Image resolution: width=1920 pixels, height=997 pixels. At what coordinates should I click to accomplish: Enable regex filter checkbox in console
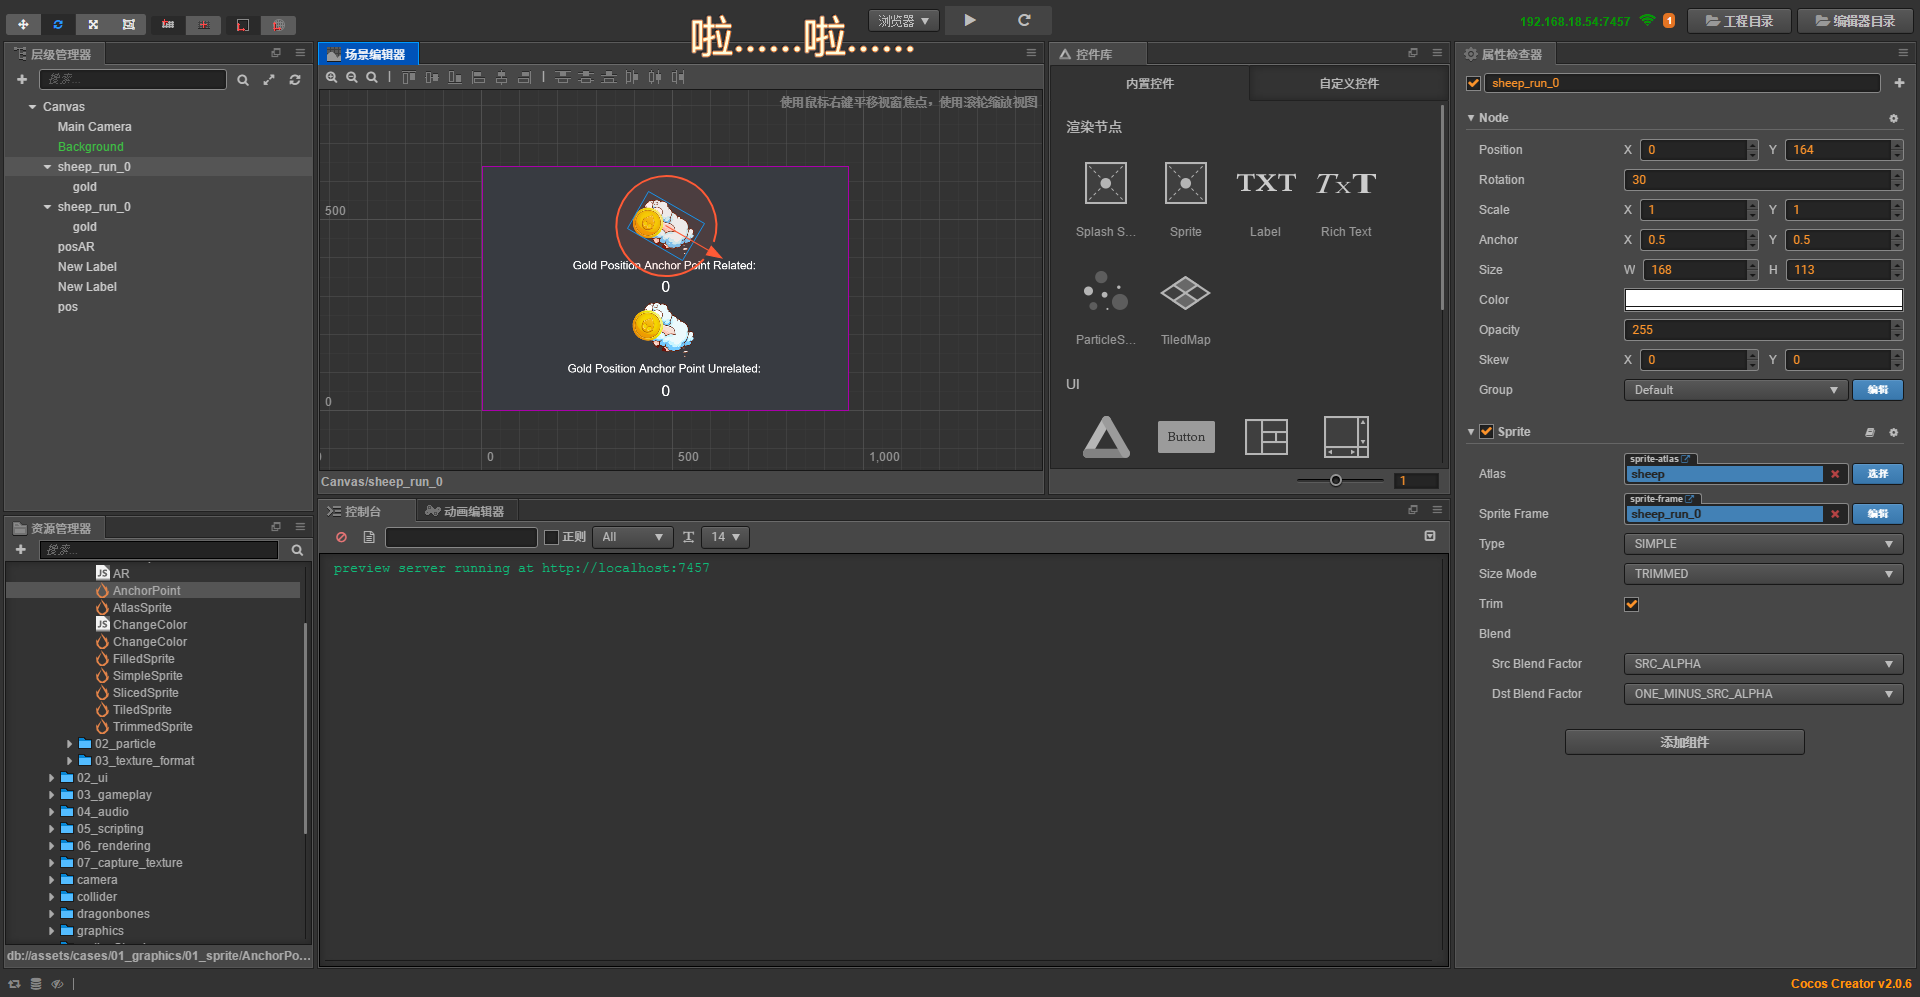tap(551, 537)
